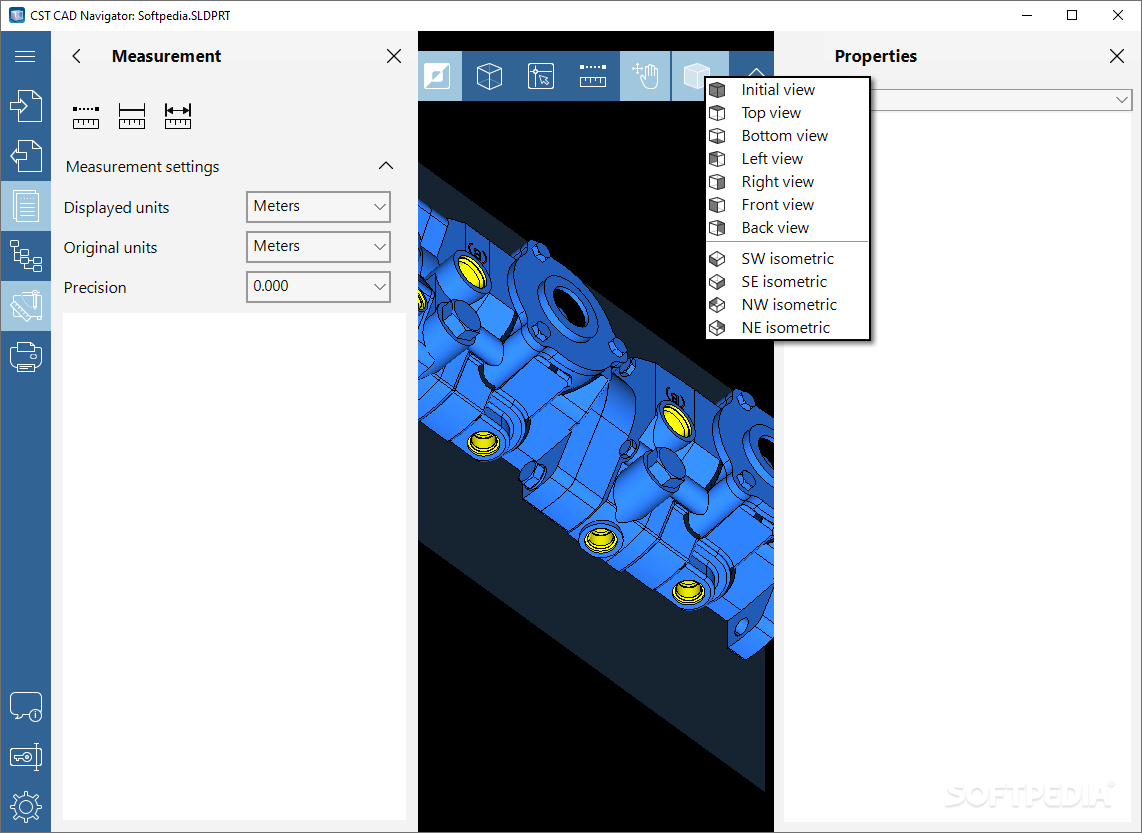Select NE isometric view
Viewport: 1142px width, 833px height.
tap(788, 328)
